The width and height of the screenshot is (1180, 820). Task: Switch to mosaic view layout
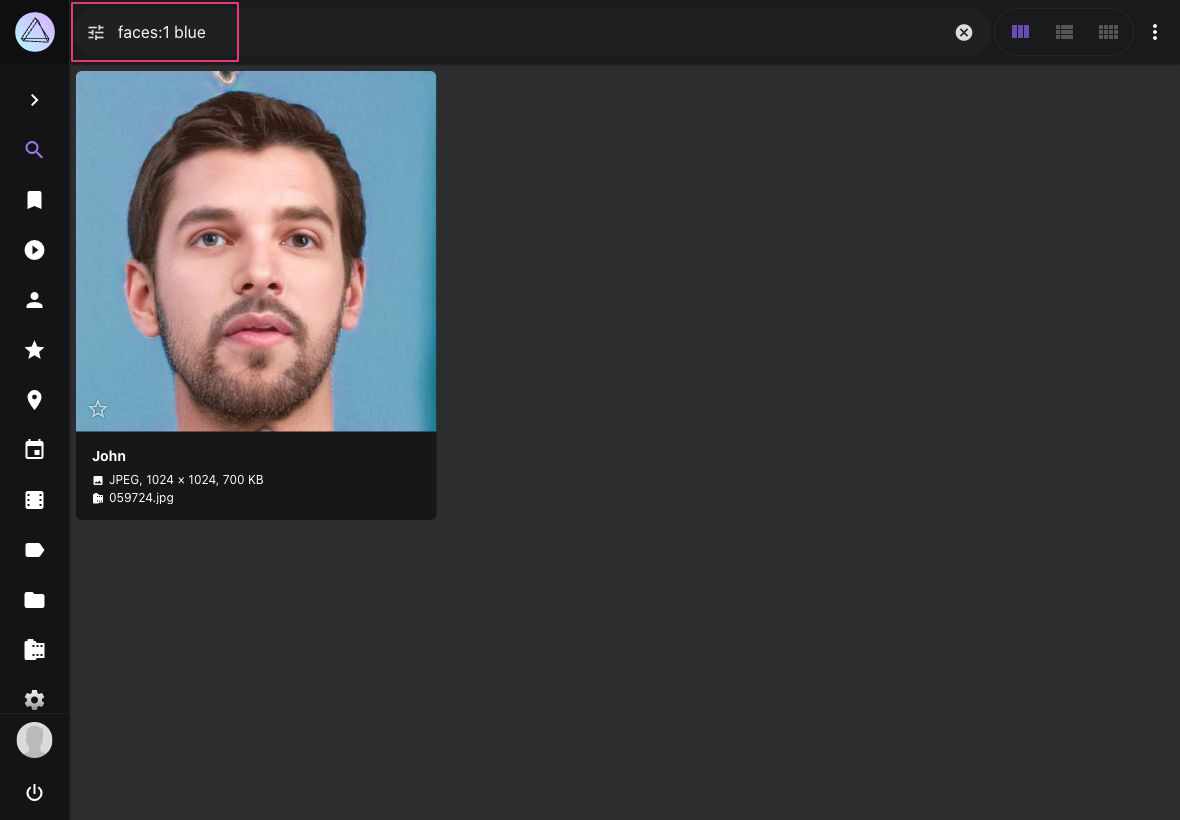point(1108,32)
